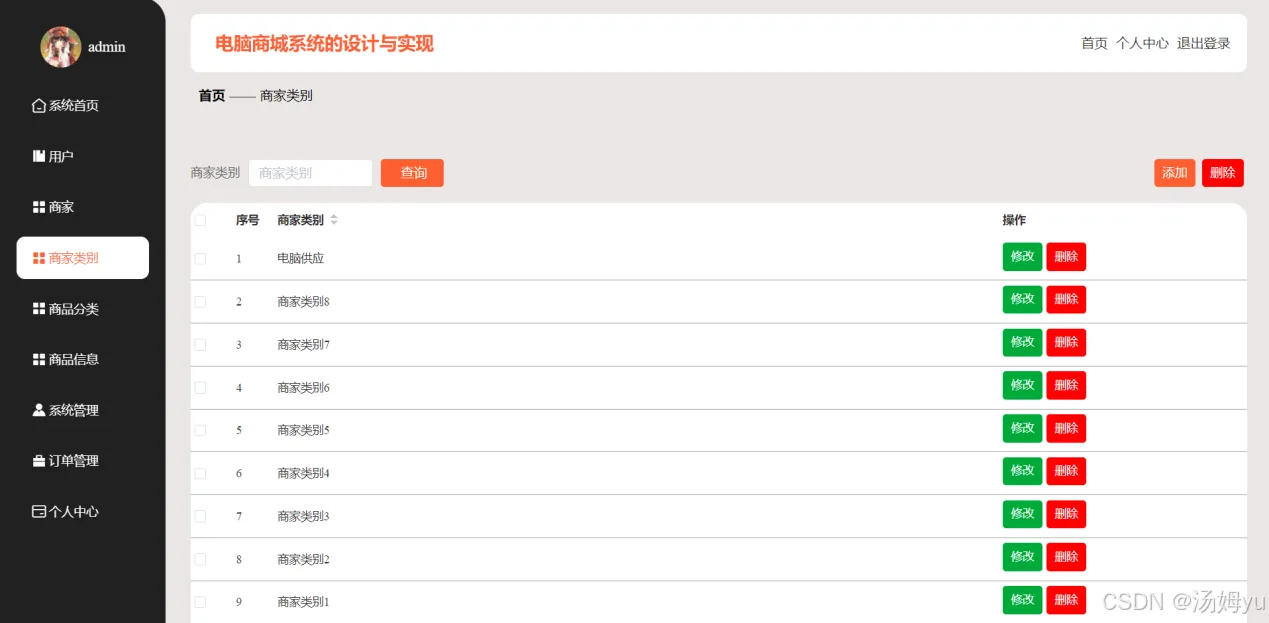Click 退出登录 to log out
Screen dimensions: 1269x623
pos(1203,43)
